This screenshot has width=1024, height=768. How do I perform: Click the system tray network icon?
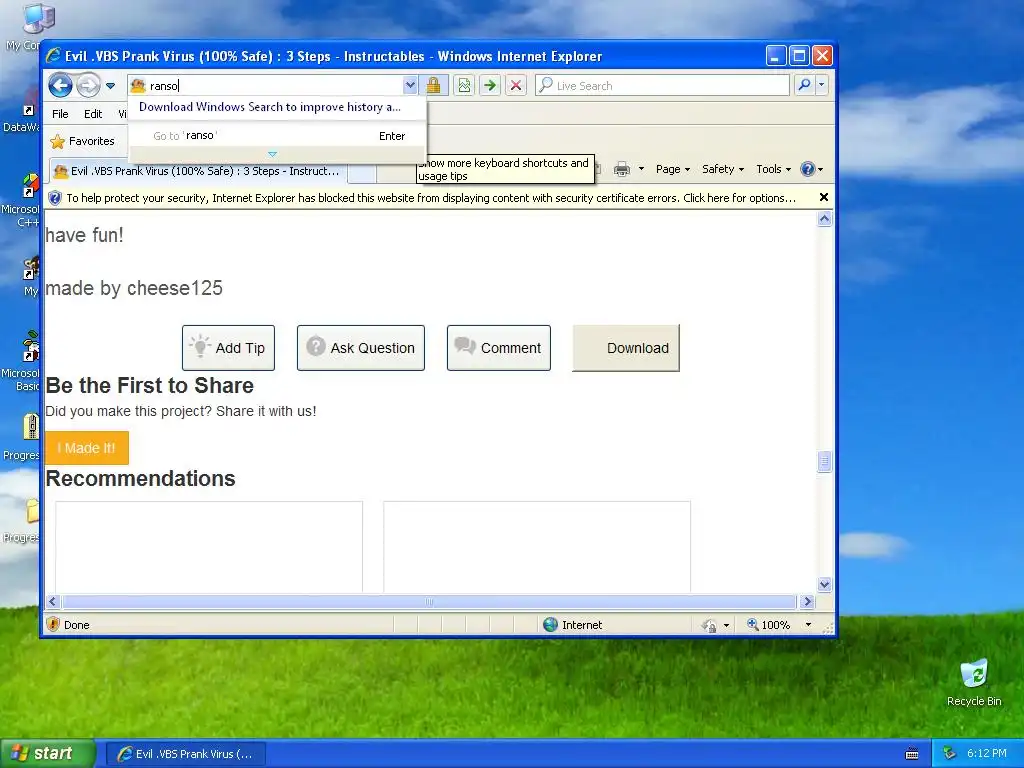pos(950,754)
